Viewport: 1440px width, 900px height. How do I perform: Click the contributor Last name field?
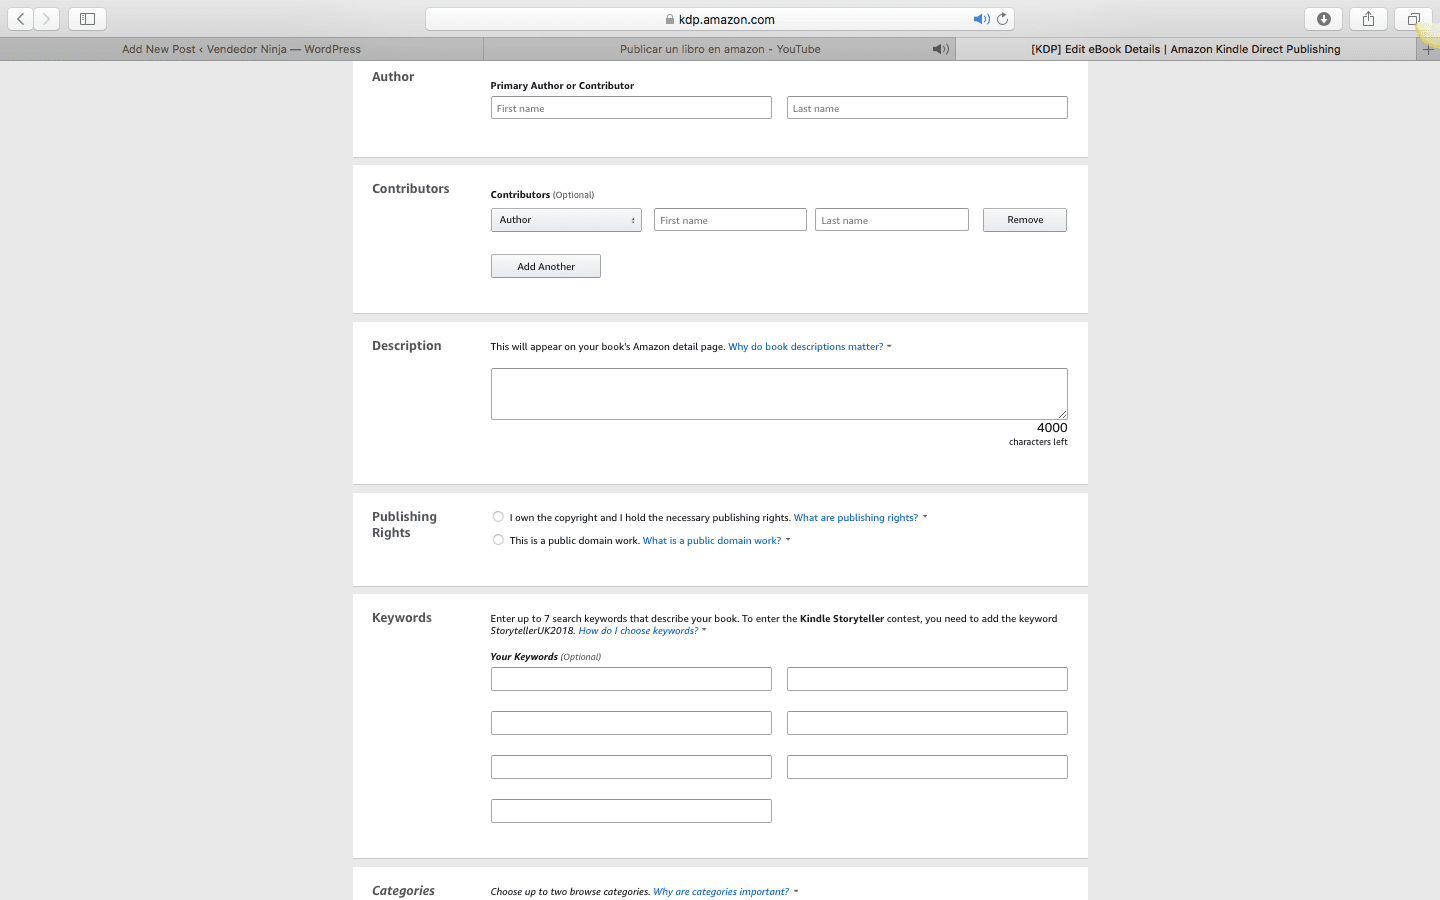coord(892,220)
